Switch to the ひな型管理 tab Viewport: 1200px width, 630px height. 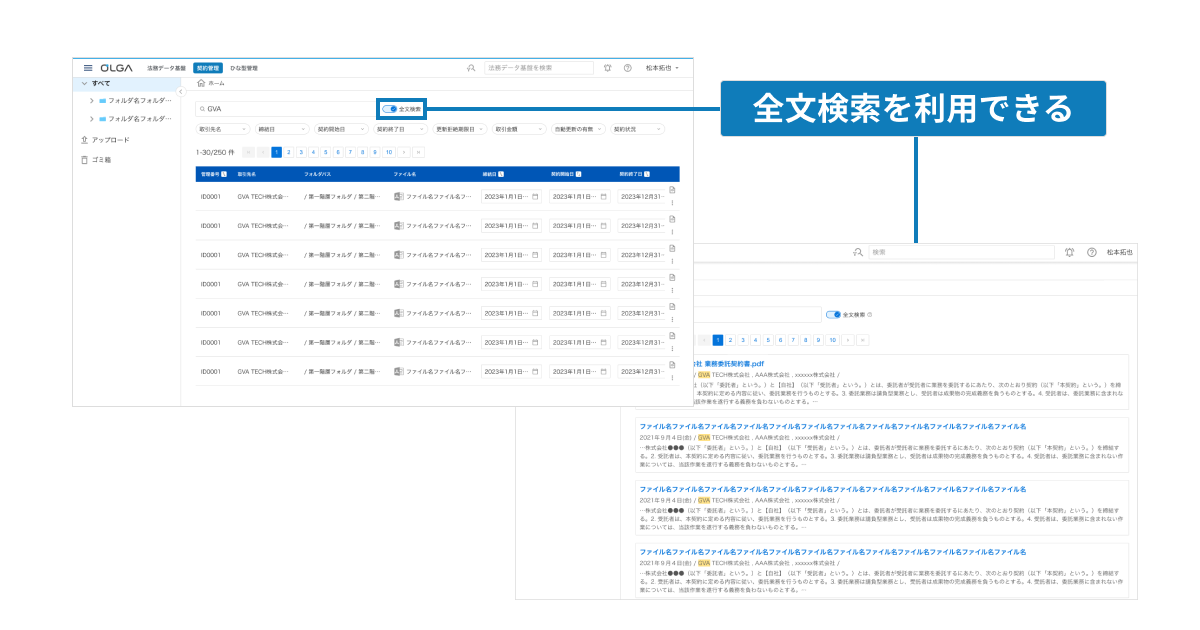(244, 68)
